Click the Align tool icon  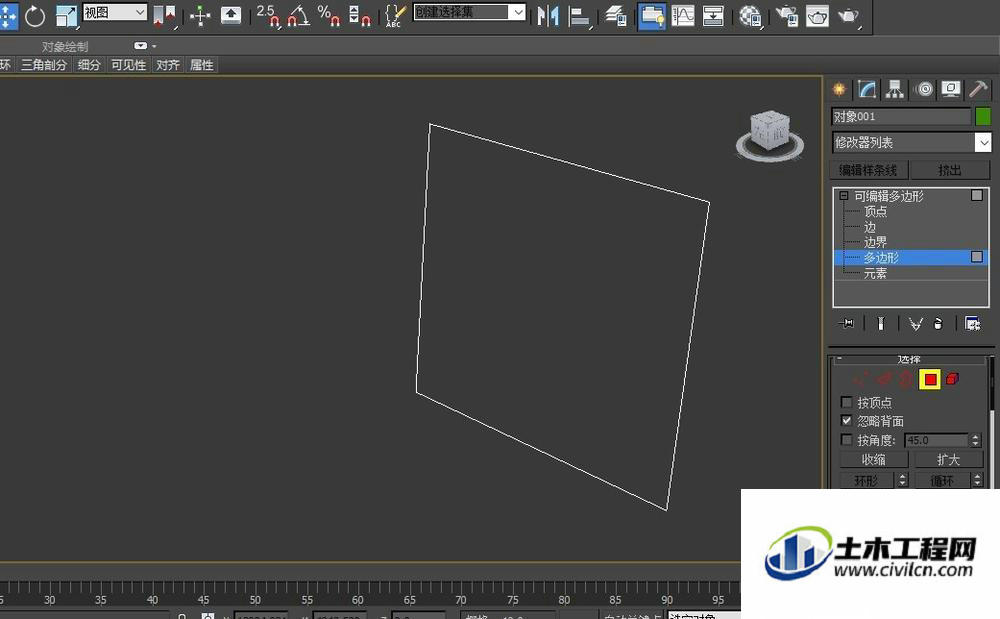point(579,16)
